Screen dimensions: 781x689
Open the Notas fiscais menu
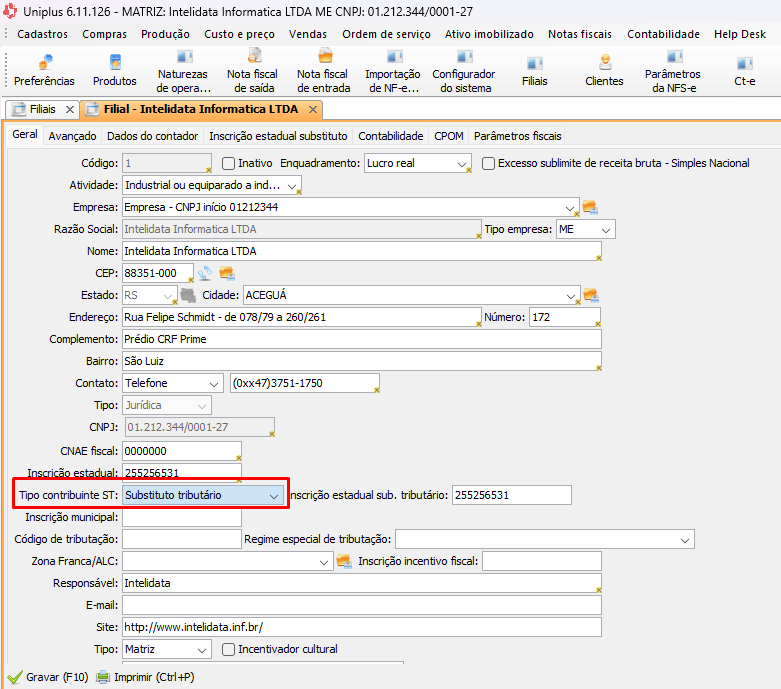[580, 34]
